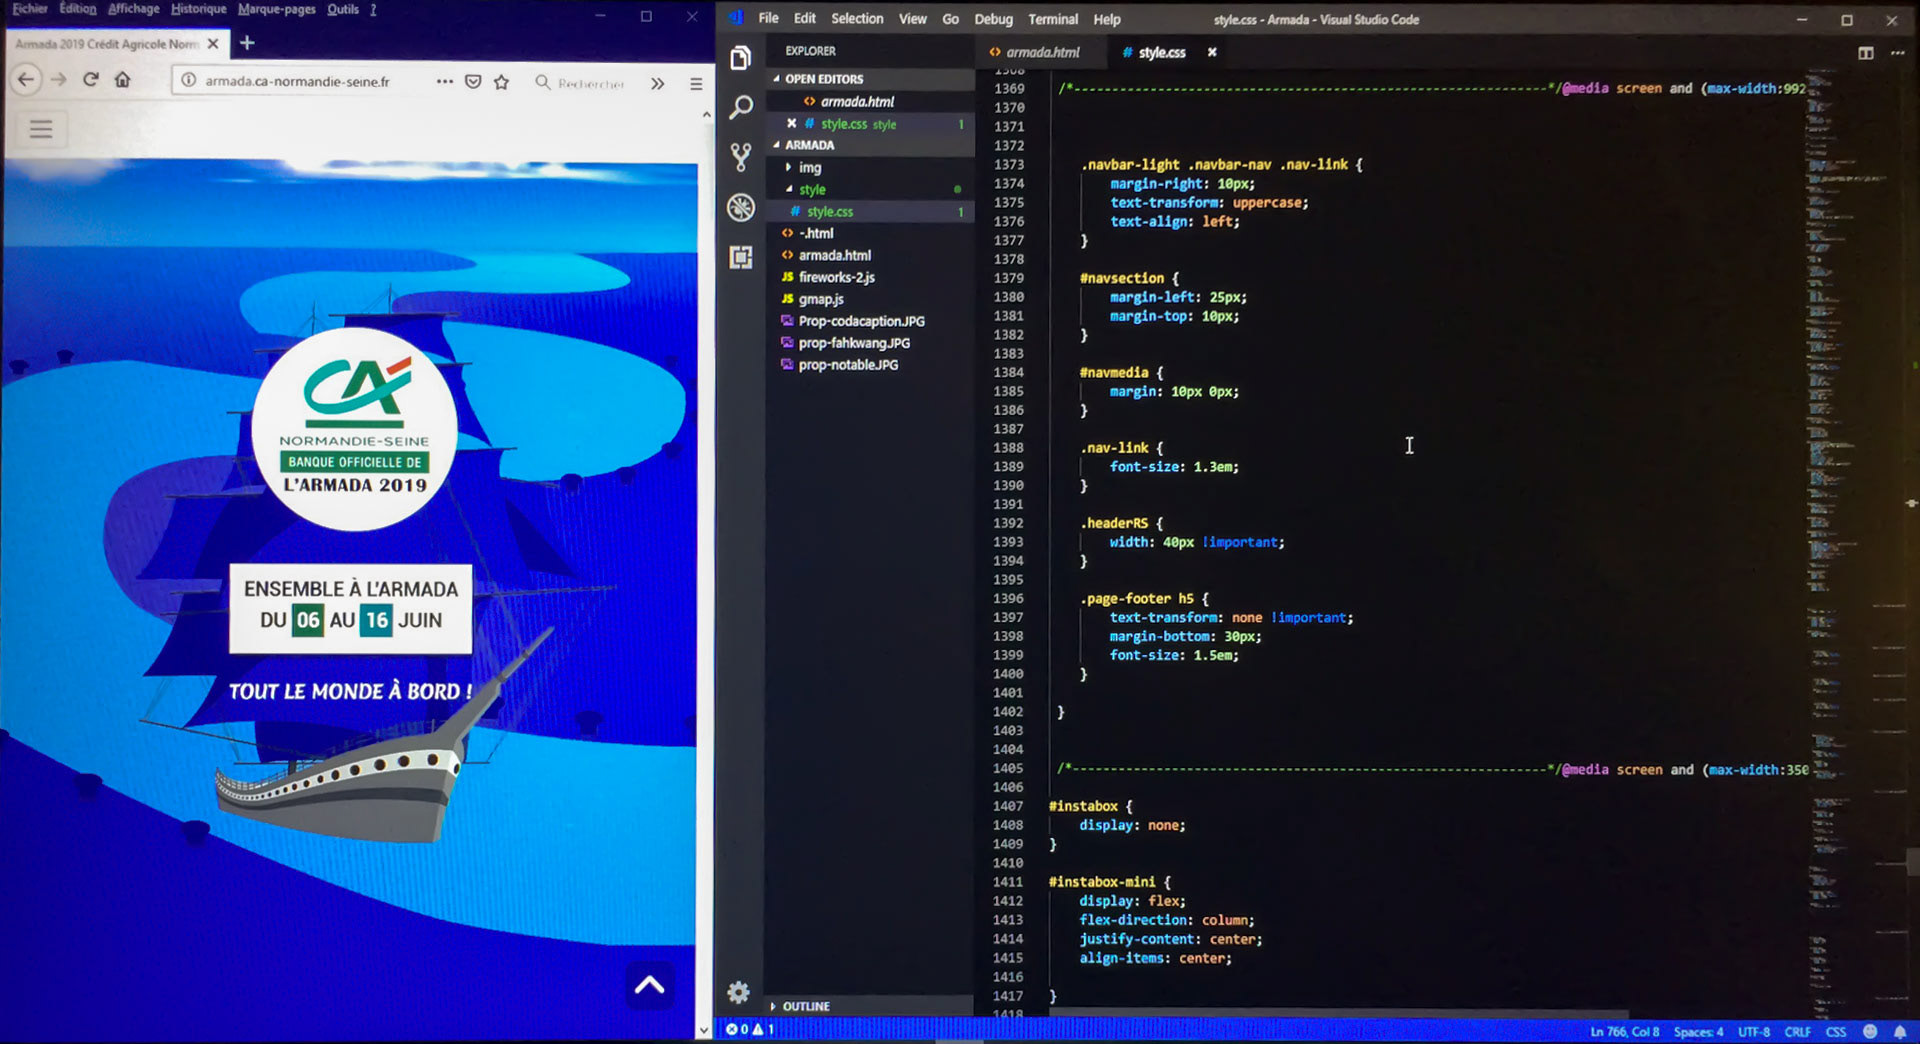Open errors and warnings in status bar
This screenshot has width=1920, height=1044.
(x=750, y=1029)
